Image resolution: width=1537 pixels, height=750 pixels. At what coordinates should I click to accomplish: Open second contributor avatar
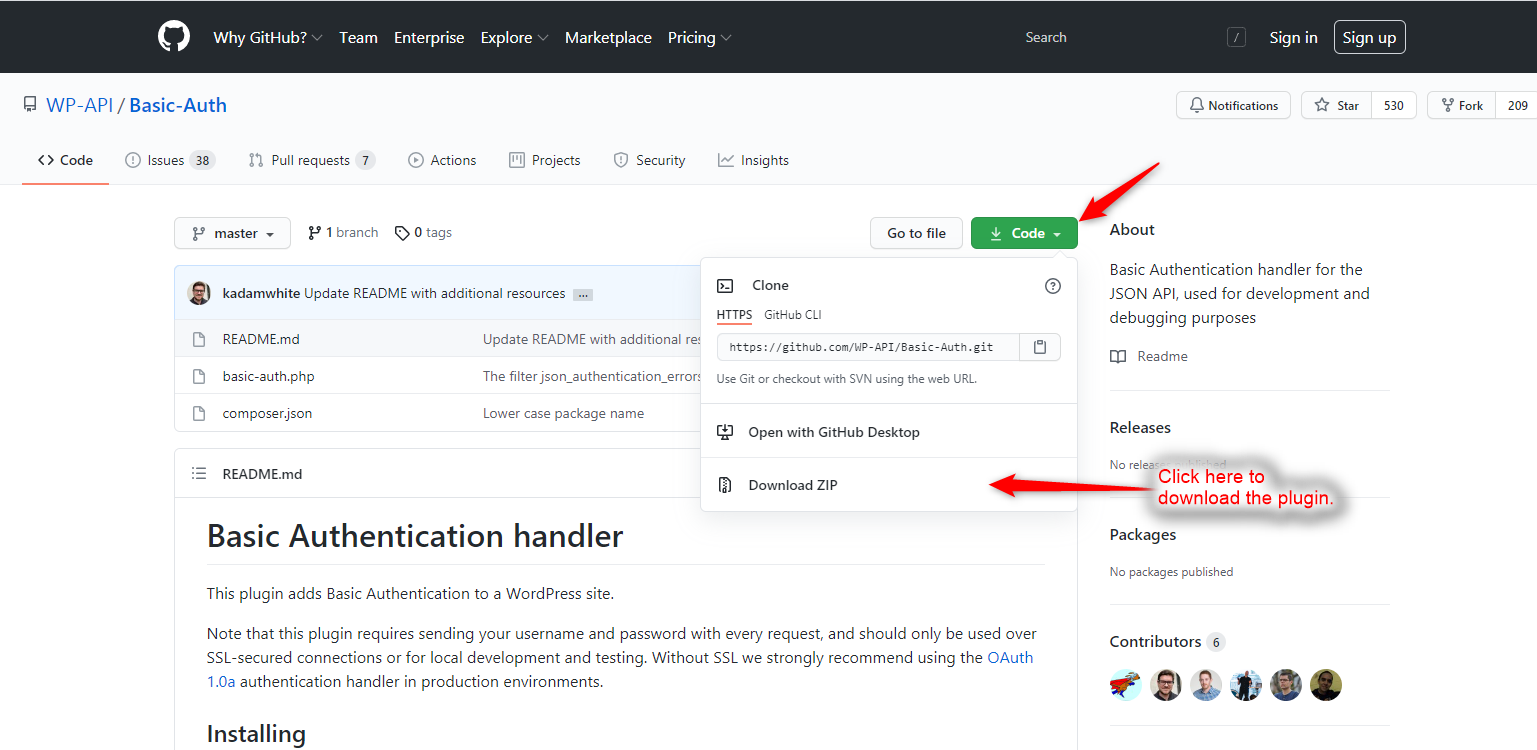point(1166,685)
